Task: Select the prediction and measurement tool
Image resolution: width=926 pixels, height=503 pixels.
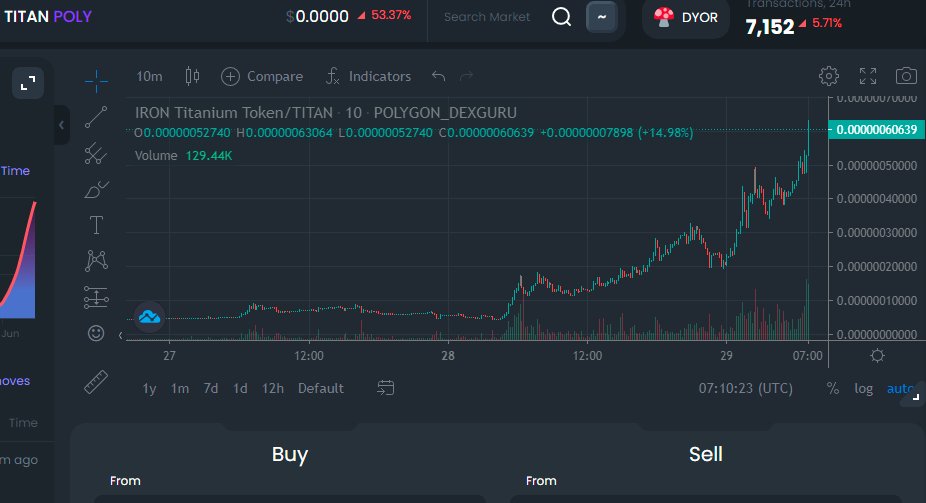Action: (96, 297)
